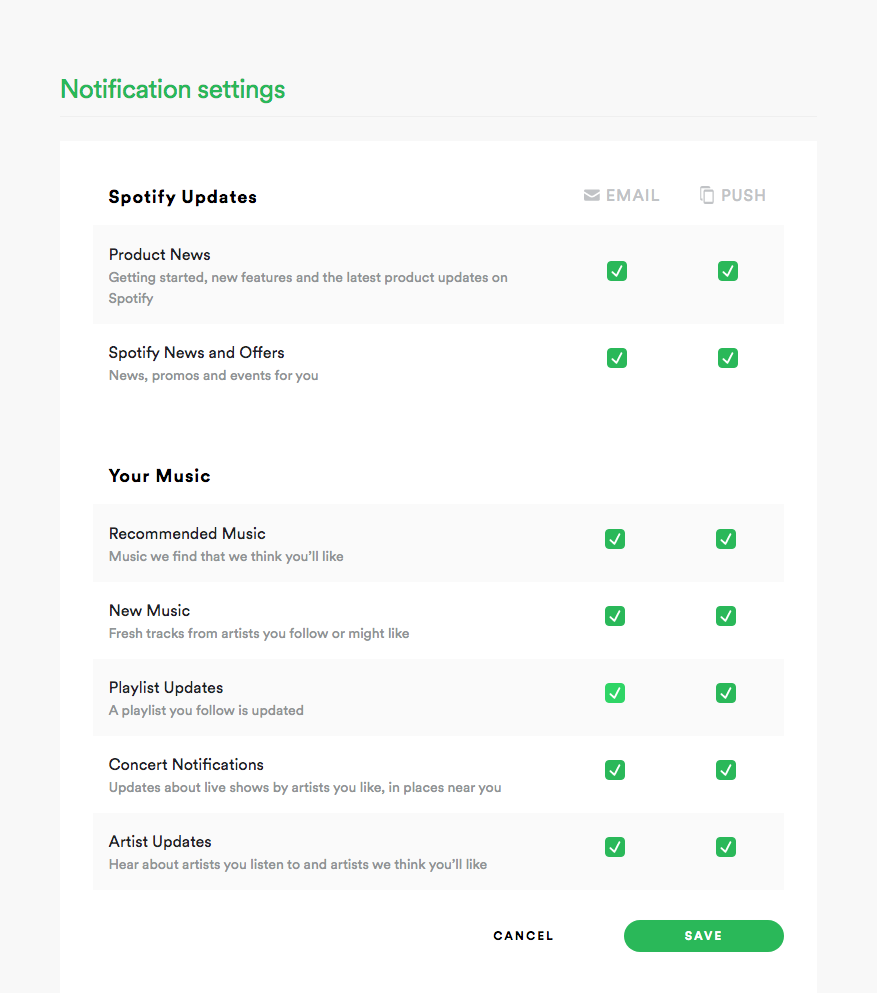Toggle Recommended Music email checkbox
This screenshot has width=877, height=993.
point(615,539)
